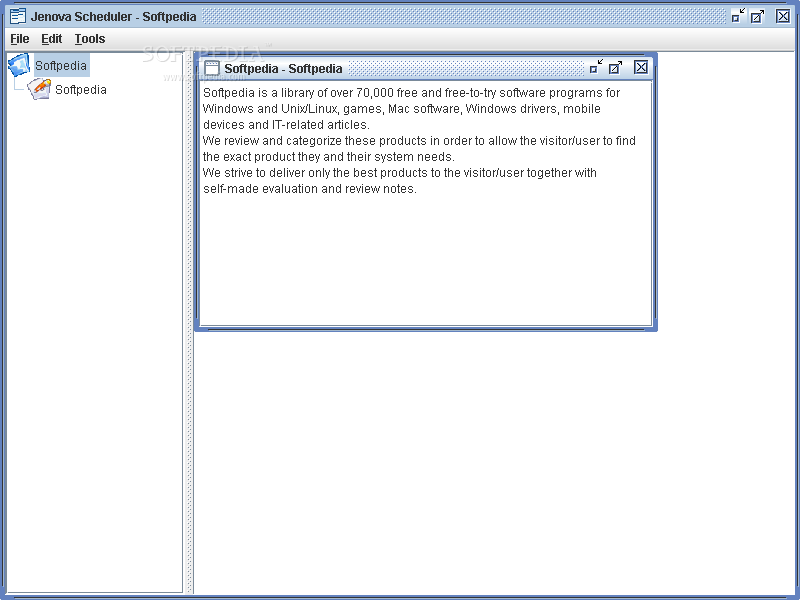Click the title text "Jenova Scheduler - Softpedia"
800x600 pixels.
coord(113,17)
